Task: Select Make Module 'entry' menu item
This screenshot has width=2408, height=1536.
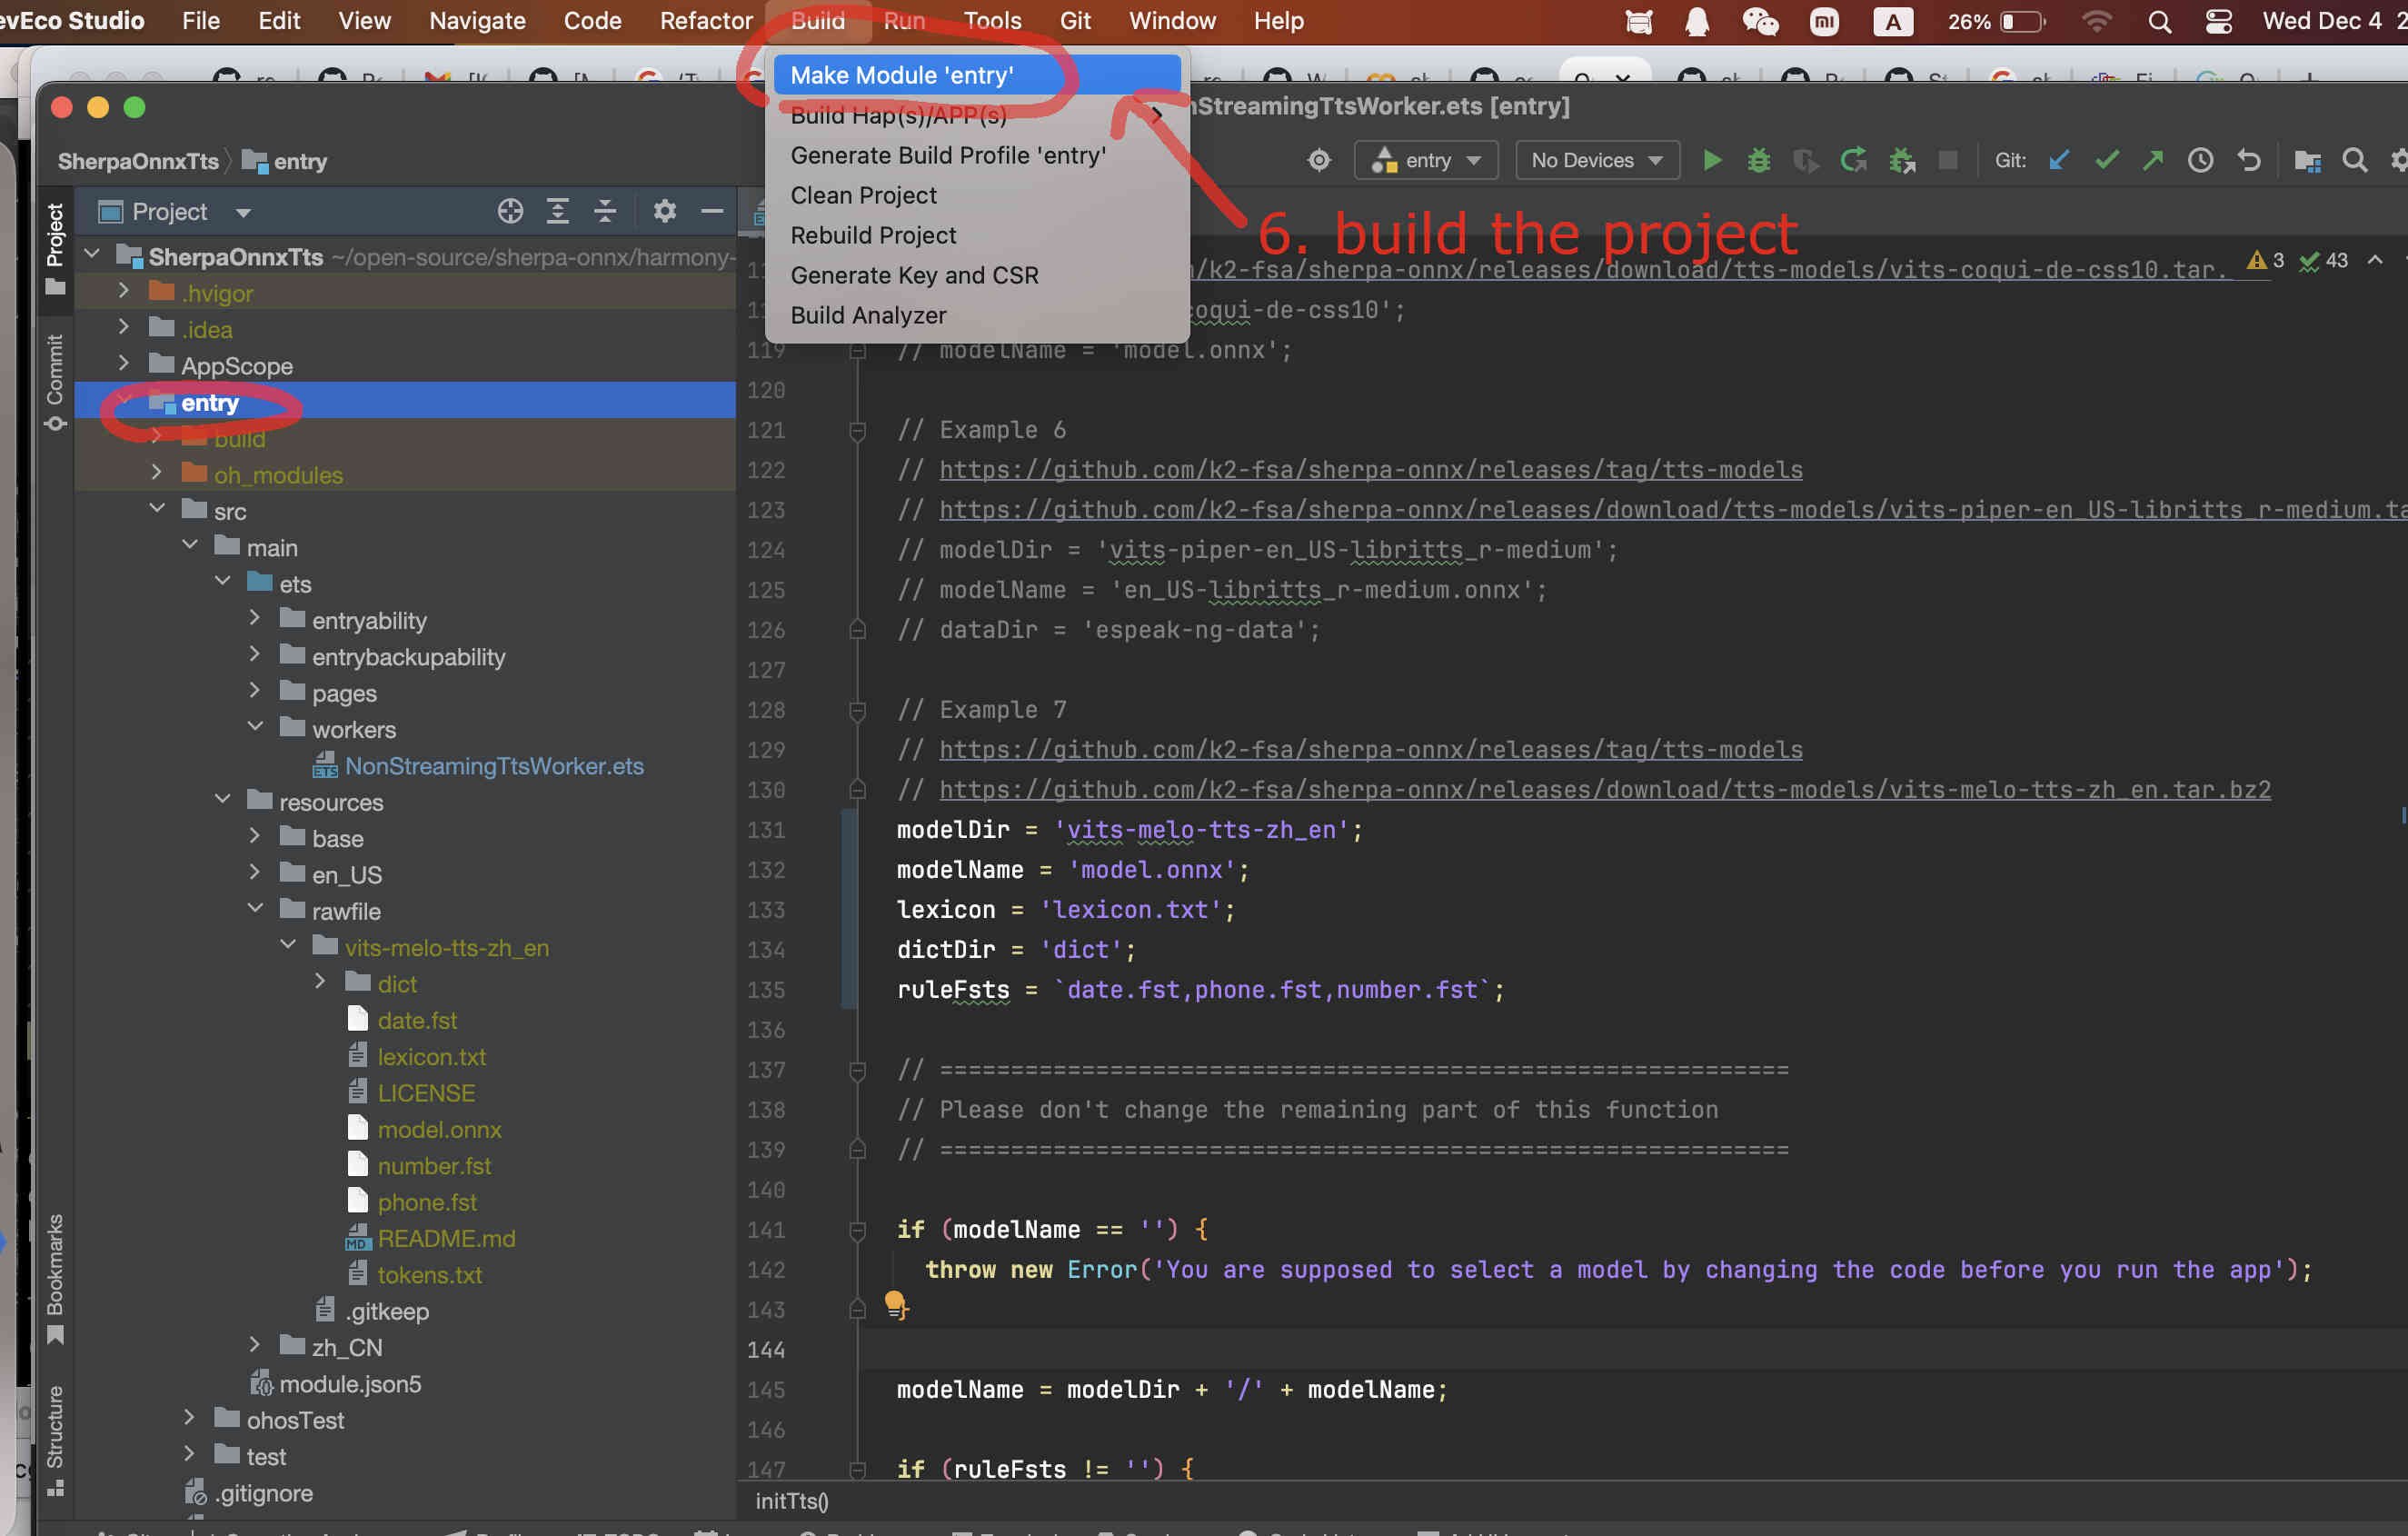Action: pos(977,75)
